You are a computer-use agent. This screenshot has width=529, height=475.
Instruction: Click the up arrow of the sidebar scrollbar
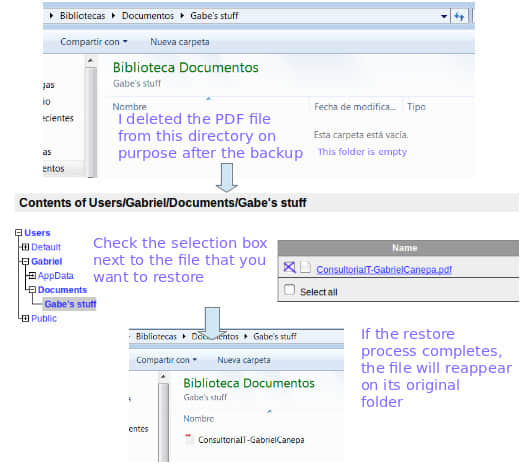pyautogui.click(x=90, y=61)
